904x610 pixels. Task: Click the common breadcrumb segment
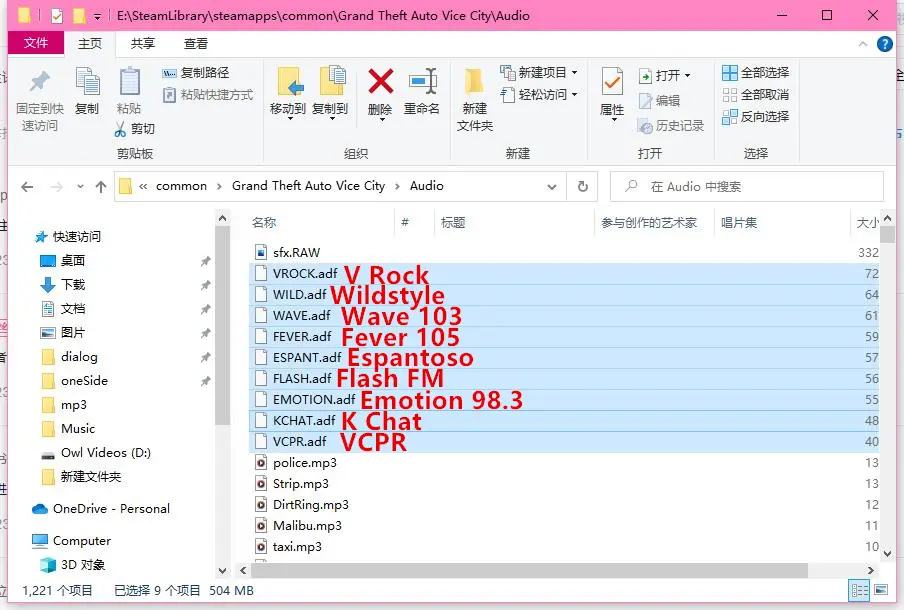point(182,186)
